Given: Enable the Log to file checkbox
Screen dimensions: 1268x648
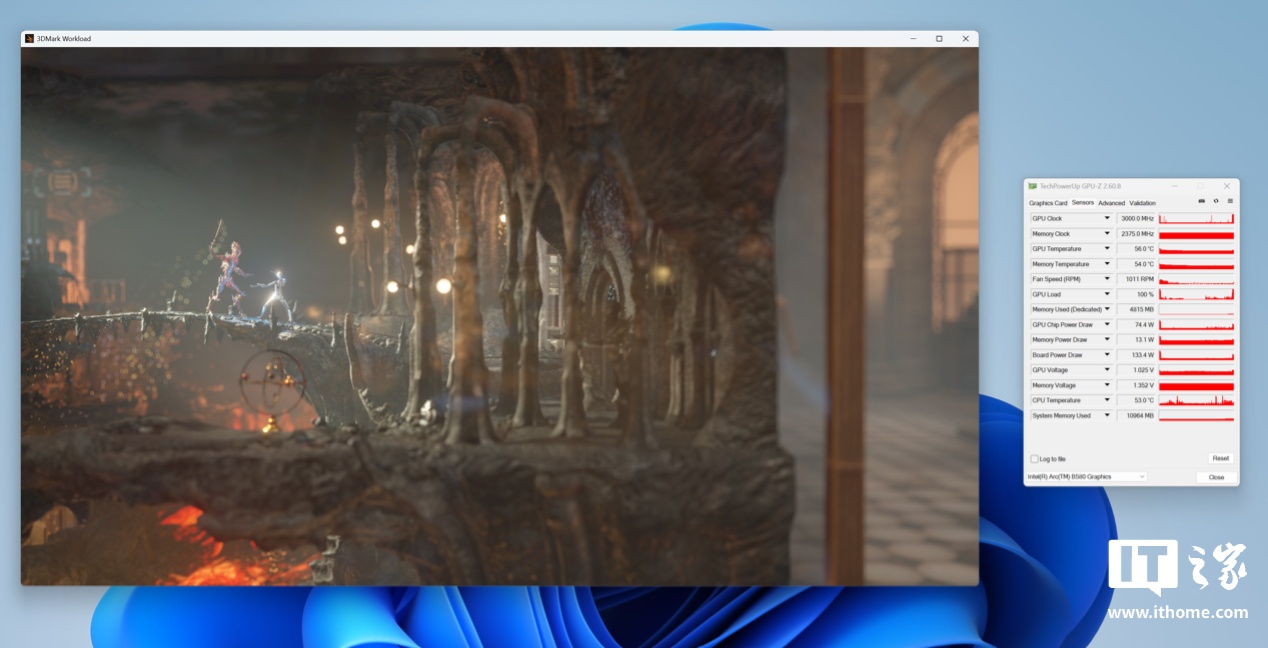Looking at the screenshot, I should pos(1034,459).
